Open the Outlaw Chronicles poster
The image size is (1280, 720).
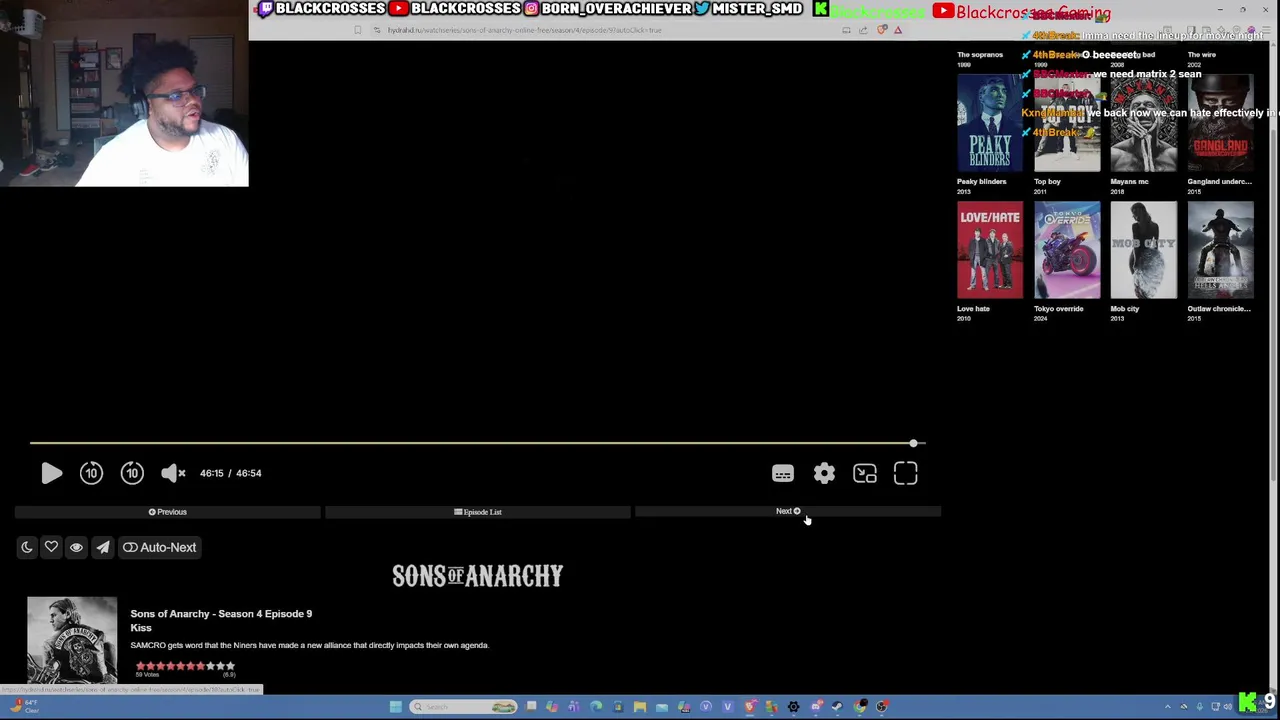1221,250
